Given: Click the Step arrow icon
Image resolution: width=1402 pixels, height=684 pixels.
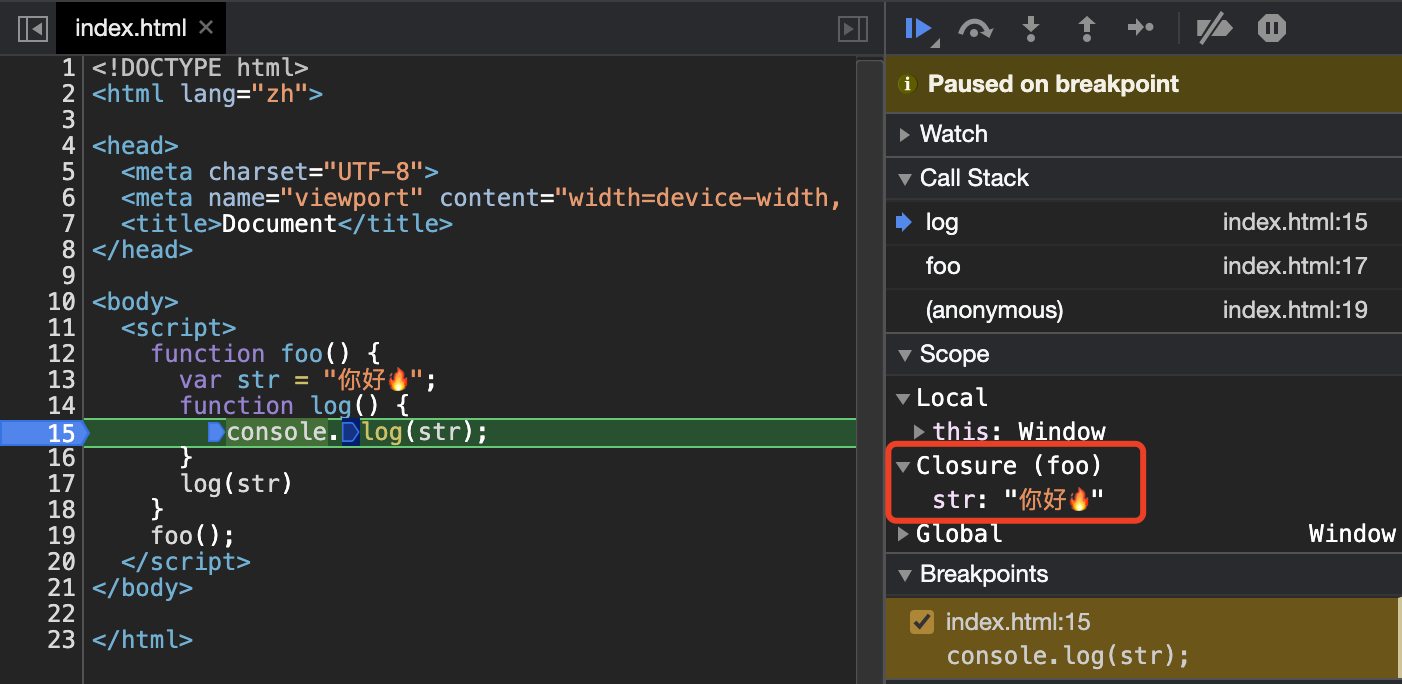Looking at the screenshot, I should point(1141,29).
